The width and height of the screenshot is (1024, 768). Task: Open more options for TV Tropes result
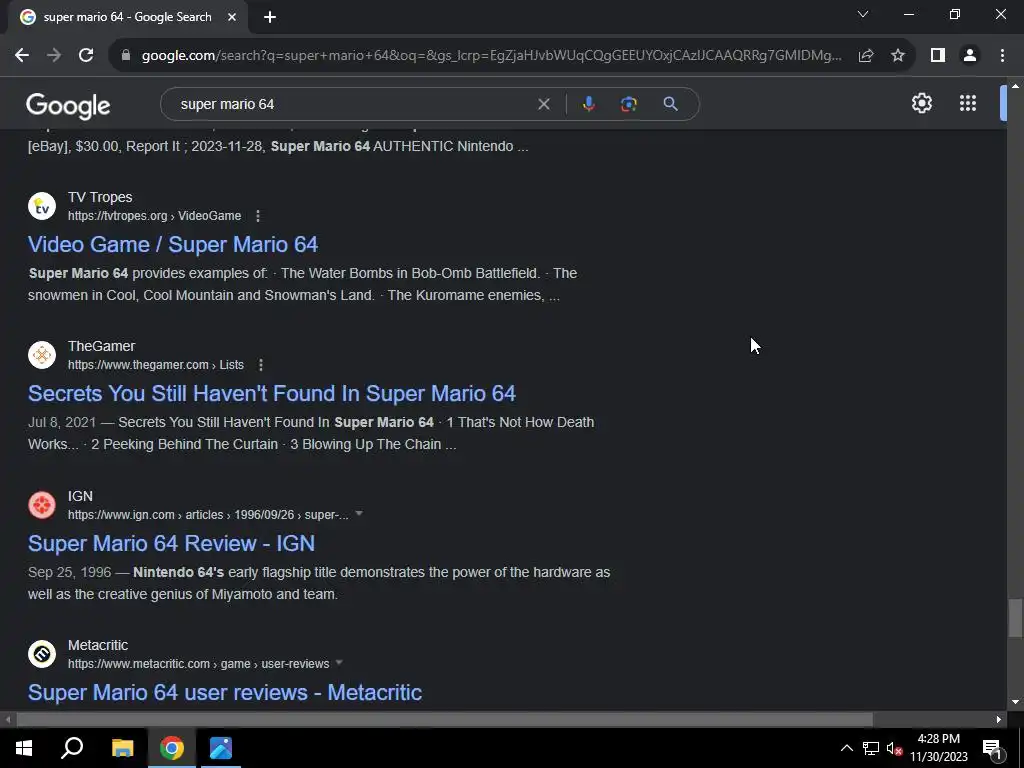tap(258, 216)
